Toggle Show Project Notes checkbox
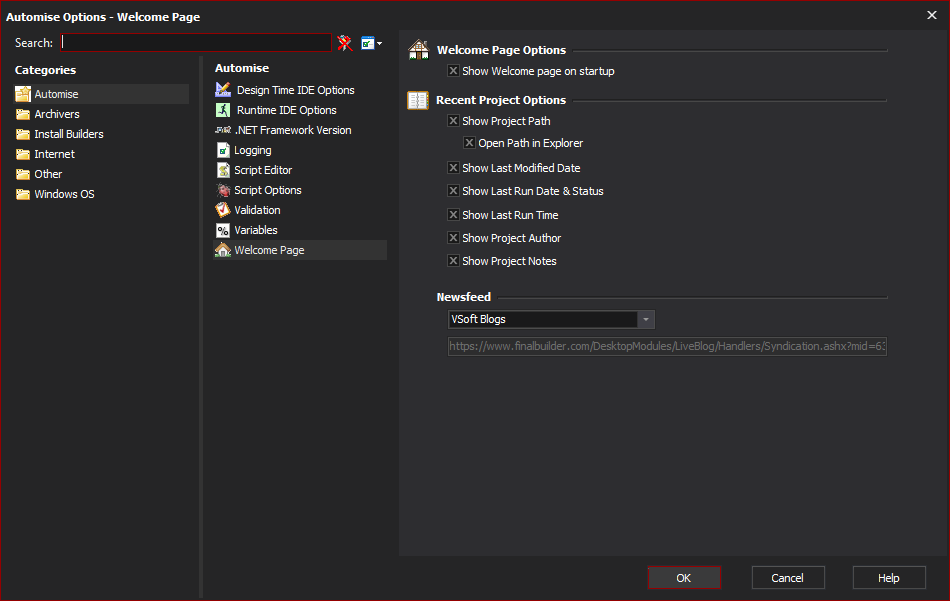The width and height of the screenshot is (950, 601). 453,261
